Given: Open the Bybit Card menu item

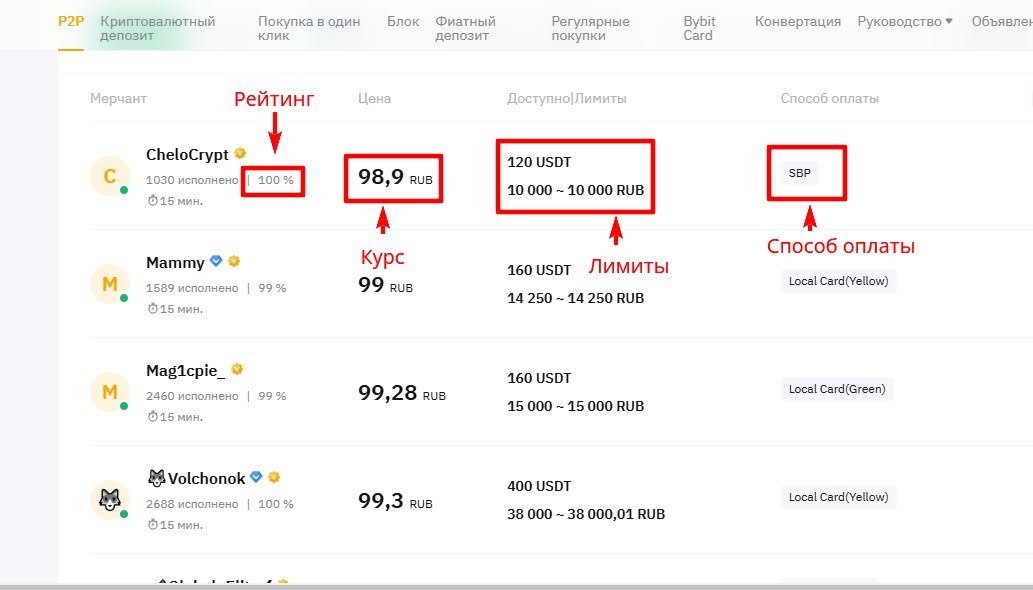Looking at the screenshot, I should pyautogui.click(x=699, y=28).
